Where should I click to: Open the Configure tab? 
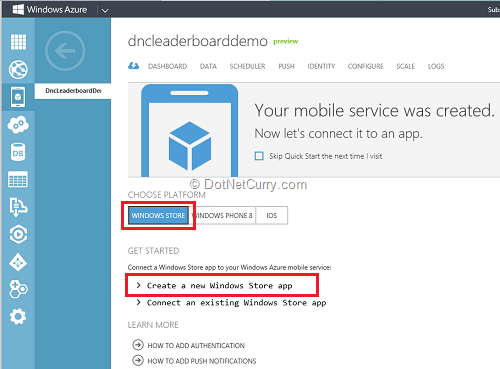[x=366, y=66]
